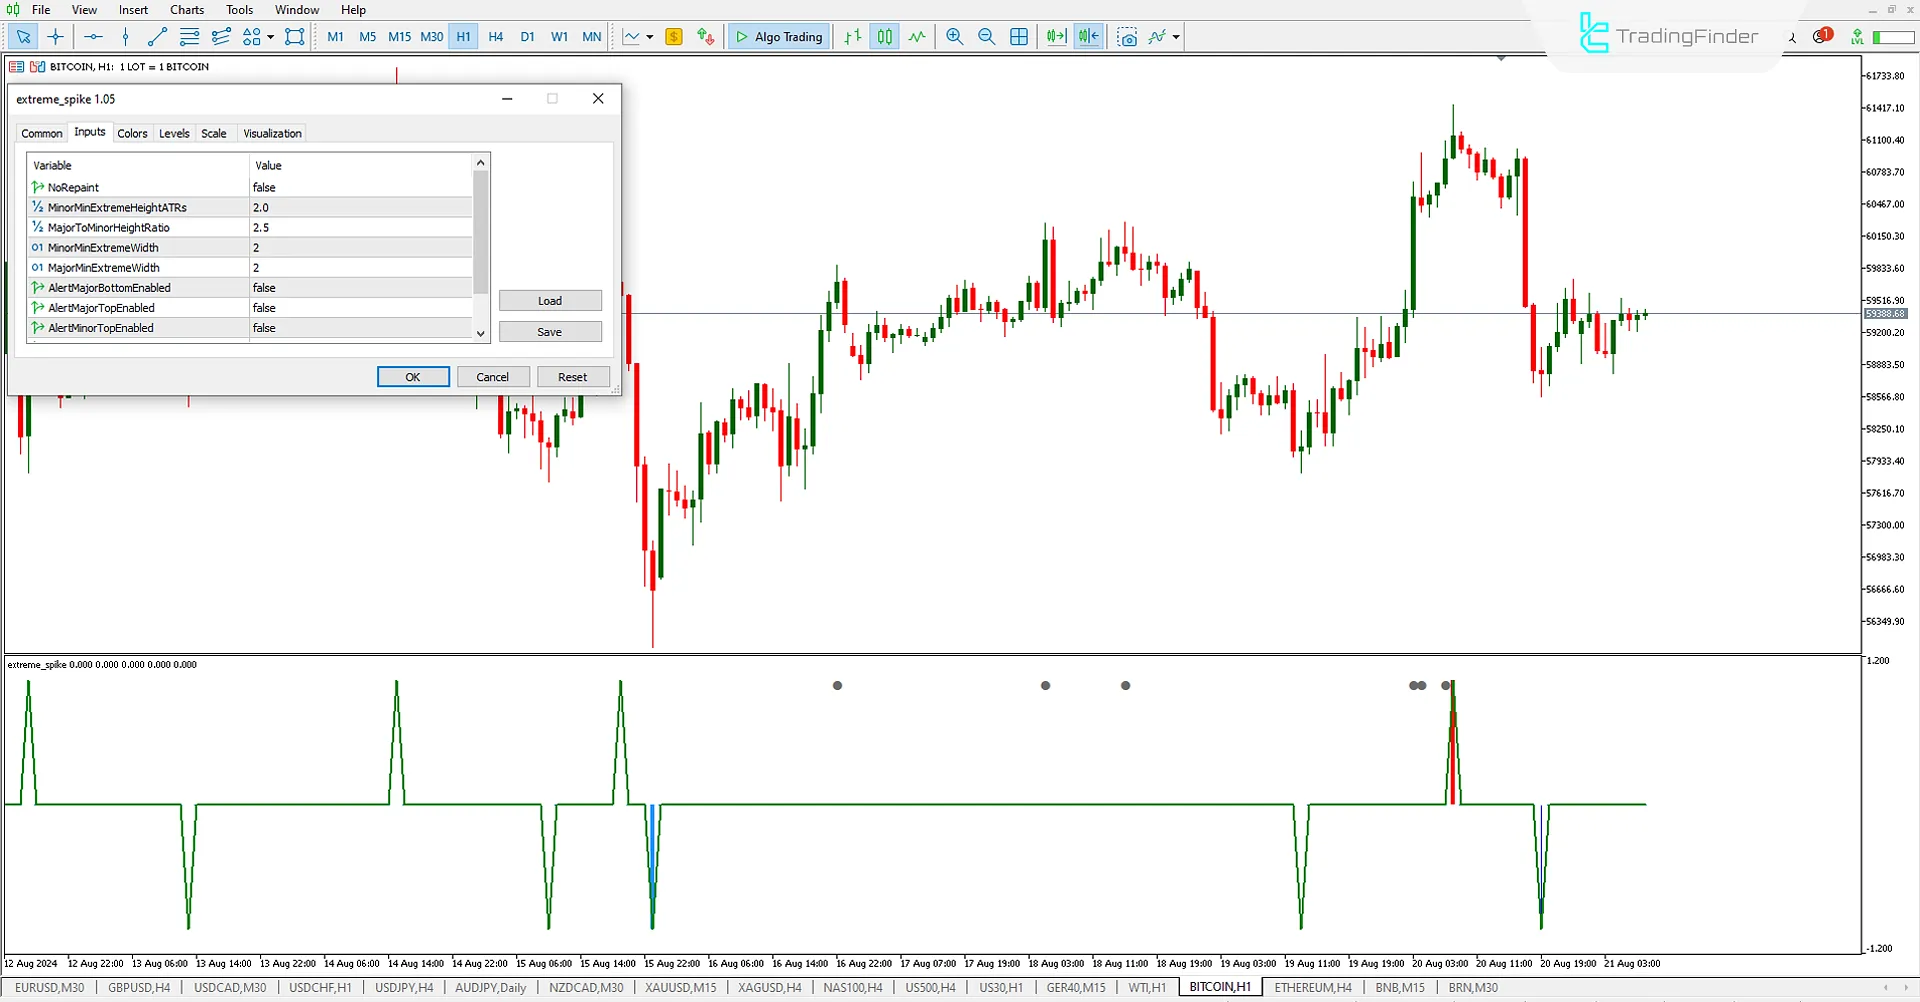Screen dimensions: 1920x1002
Task: Open the Charts menu
Action: point(186,9)
